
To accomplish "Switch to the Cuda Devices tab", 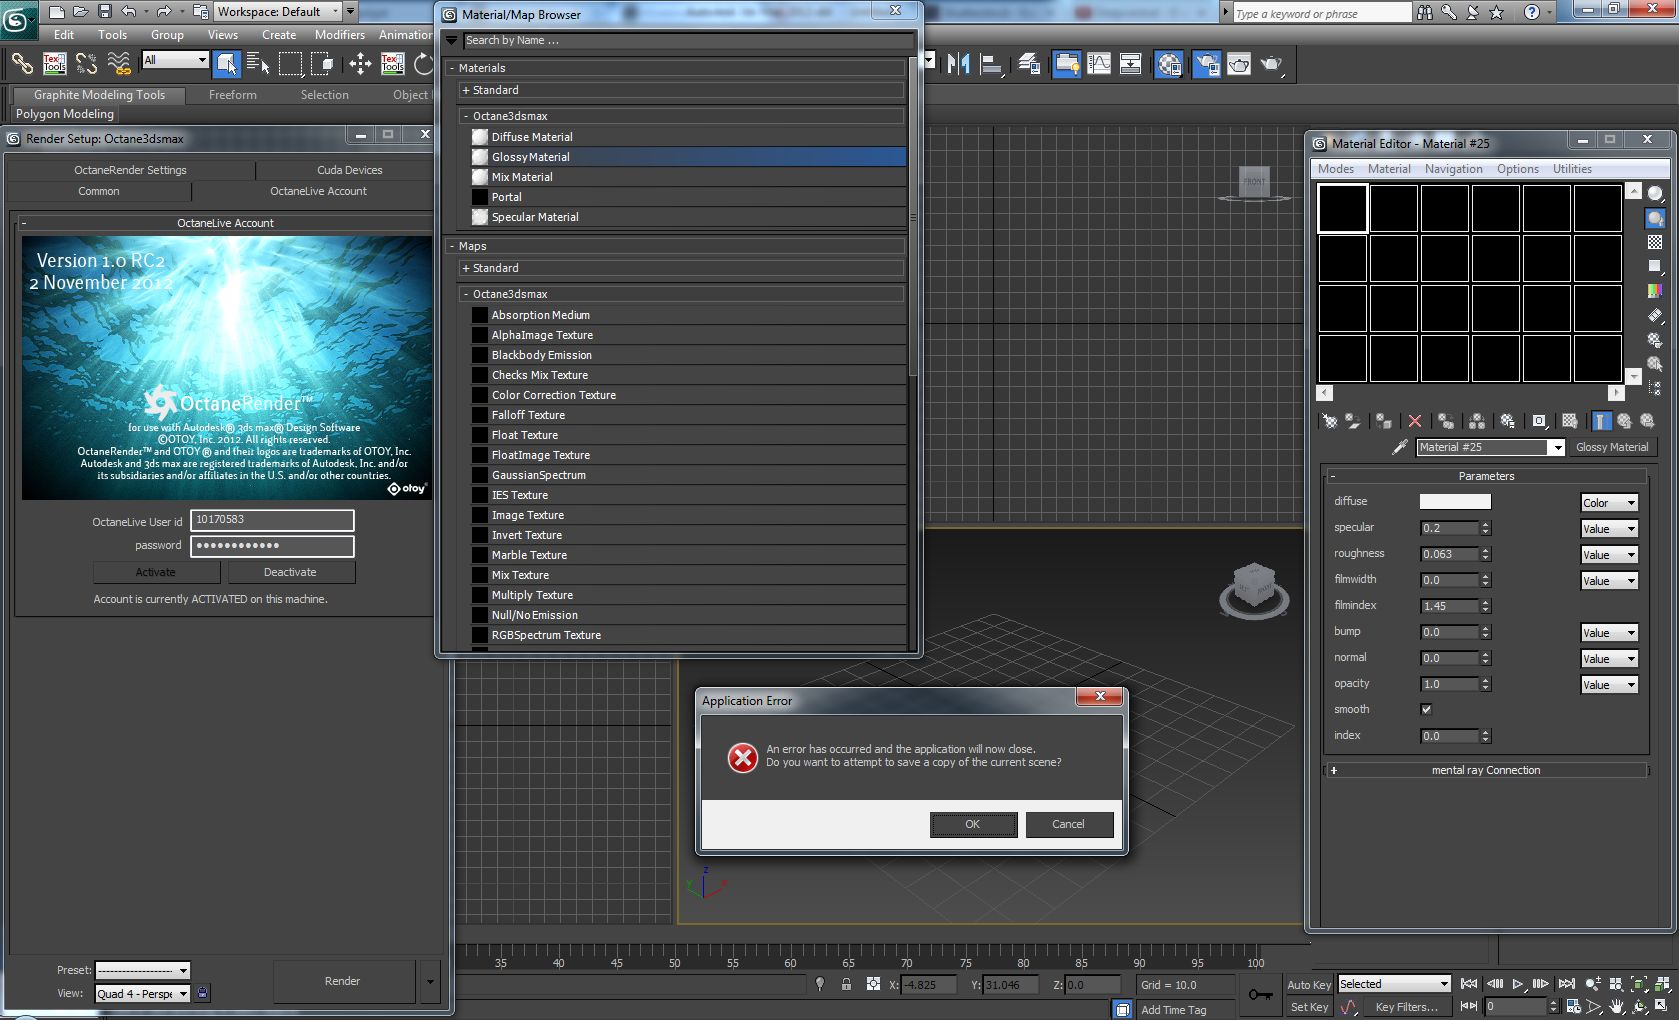I will point(349,170).
